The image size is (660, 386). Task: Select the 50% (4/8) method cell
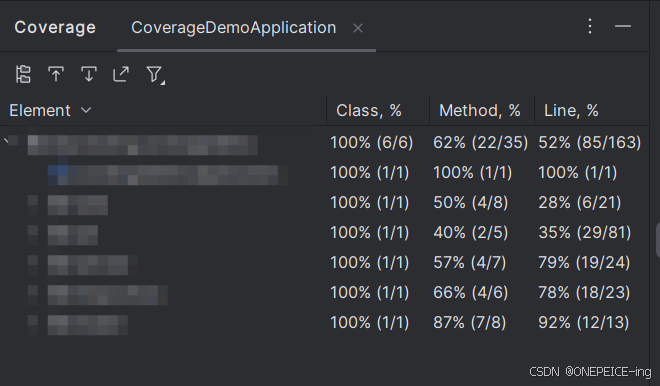[471, 203]
